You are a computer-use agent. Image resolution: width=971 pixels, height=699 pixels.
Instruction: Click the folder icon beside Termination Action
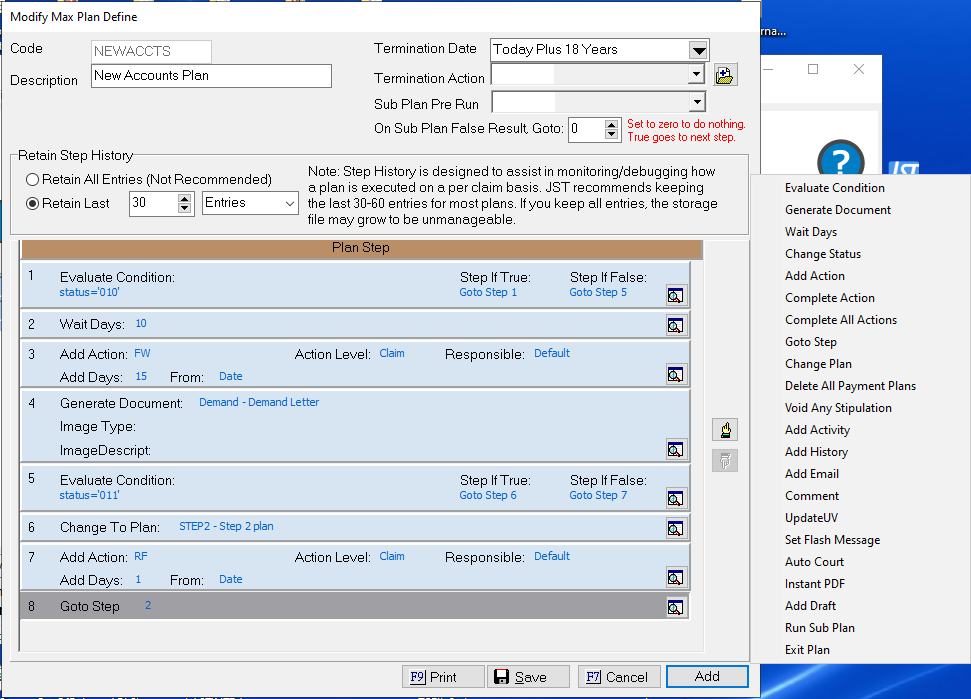coord(725,75)
